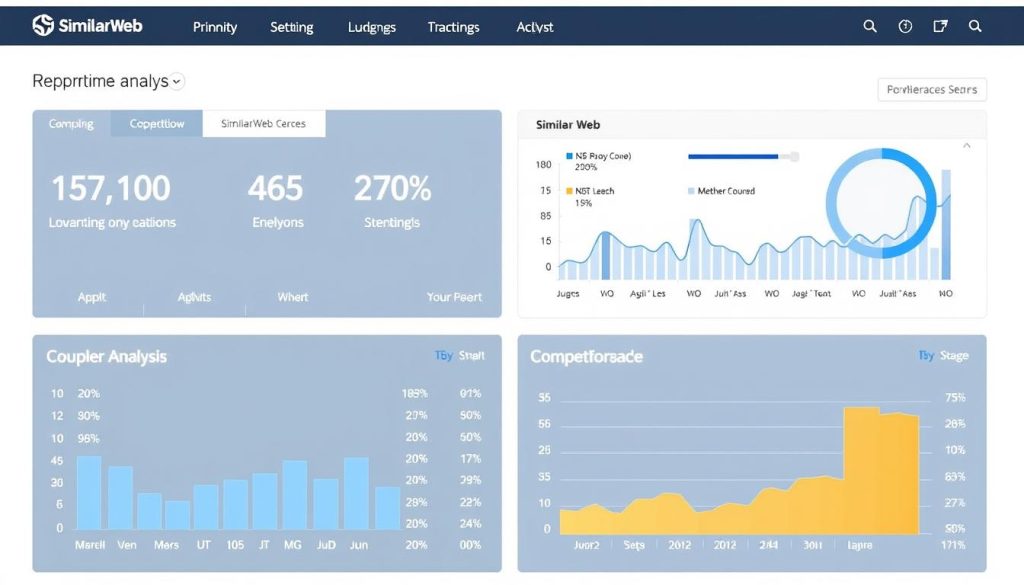Click the 270% Stentingls metric value
The image size is (1024, 585).
point(392,189)
